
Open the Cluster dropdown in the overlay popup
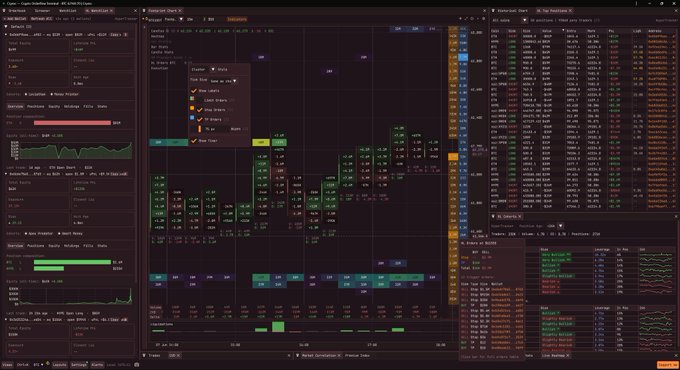coord(203,69)
